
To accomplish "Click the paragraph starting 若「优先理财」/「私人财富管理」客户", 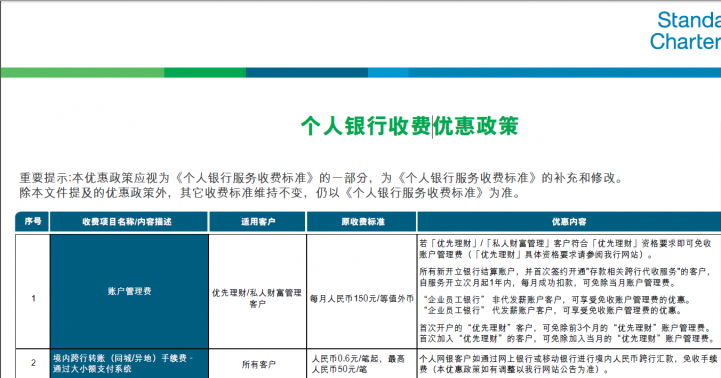I will [566, 249].
